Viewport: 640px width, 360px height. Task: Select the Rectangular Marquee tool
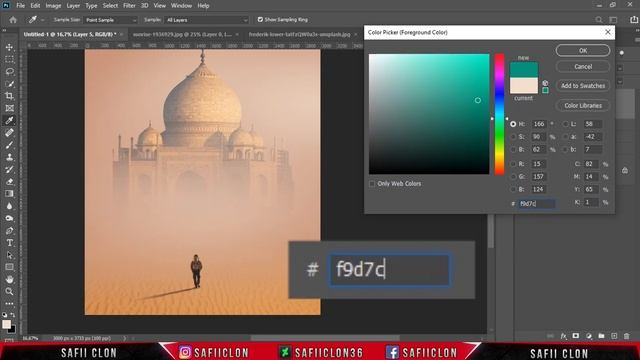9,60
